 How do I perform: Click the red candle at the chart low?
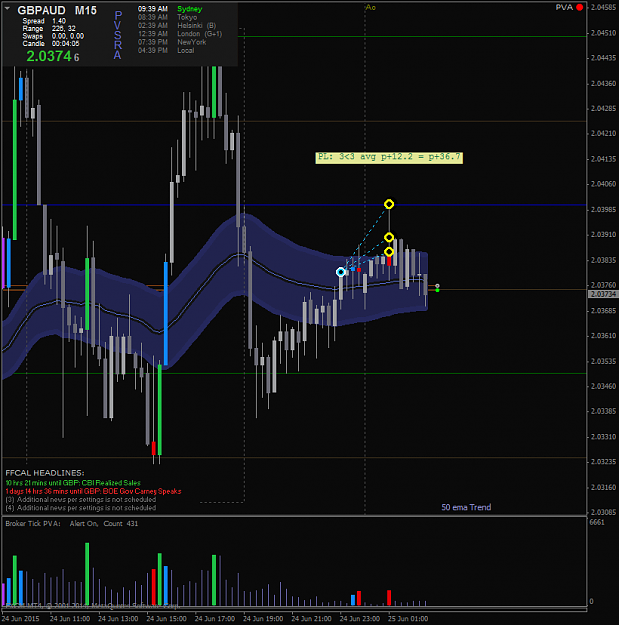pyautogui.click(x=153, y=448)
